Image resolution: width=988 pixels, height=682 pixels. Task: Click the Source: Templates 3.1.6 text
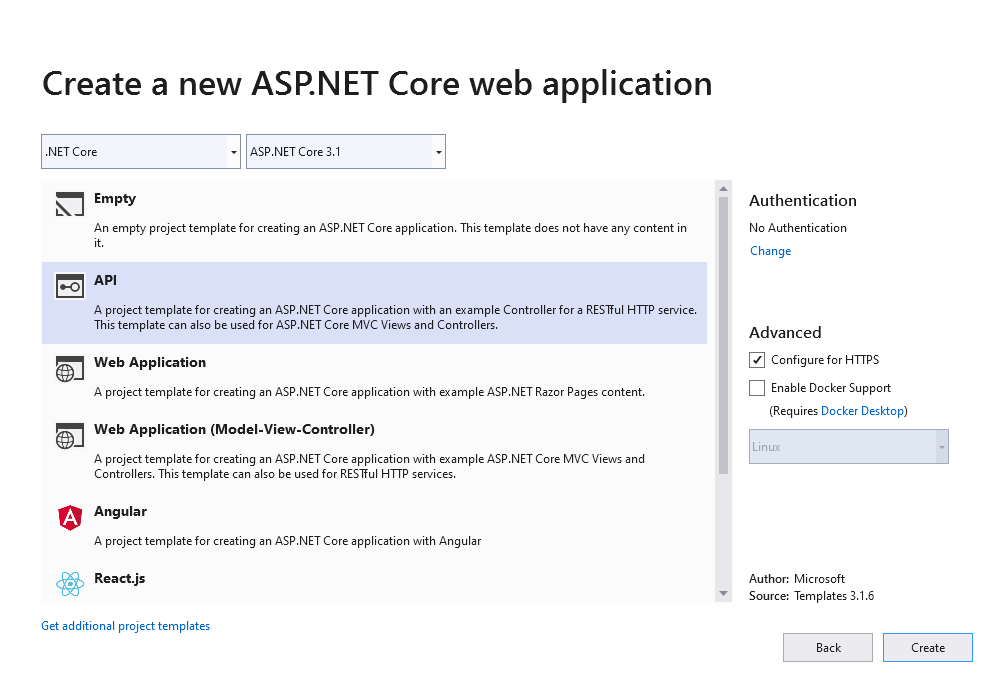pos(811,596)
